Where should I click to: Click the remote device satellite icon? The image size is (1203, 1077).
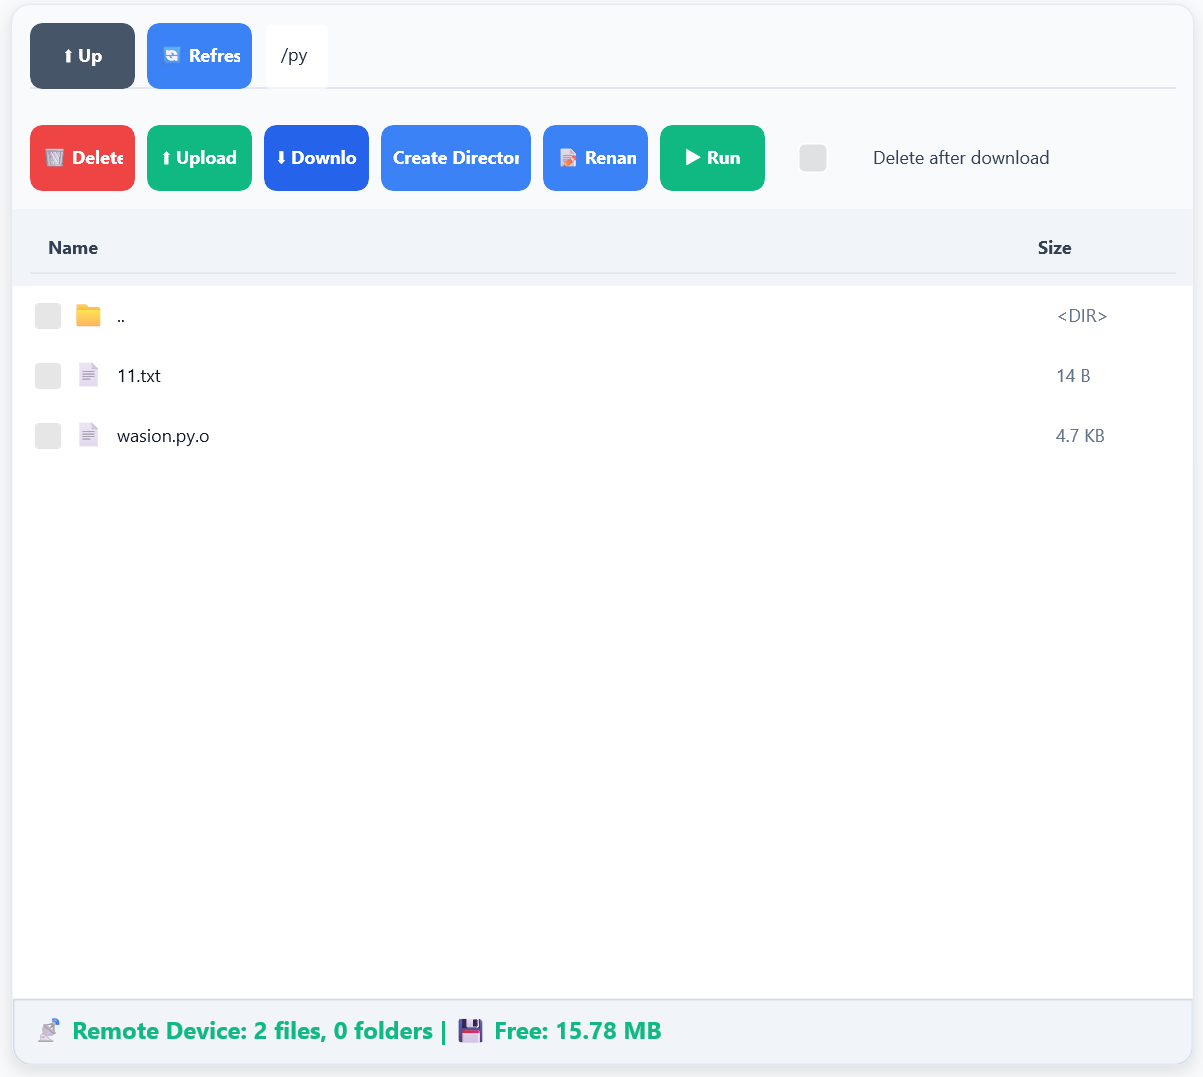tap(48, 1031)
